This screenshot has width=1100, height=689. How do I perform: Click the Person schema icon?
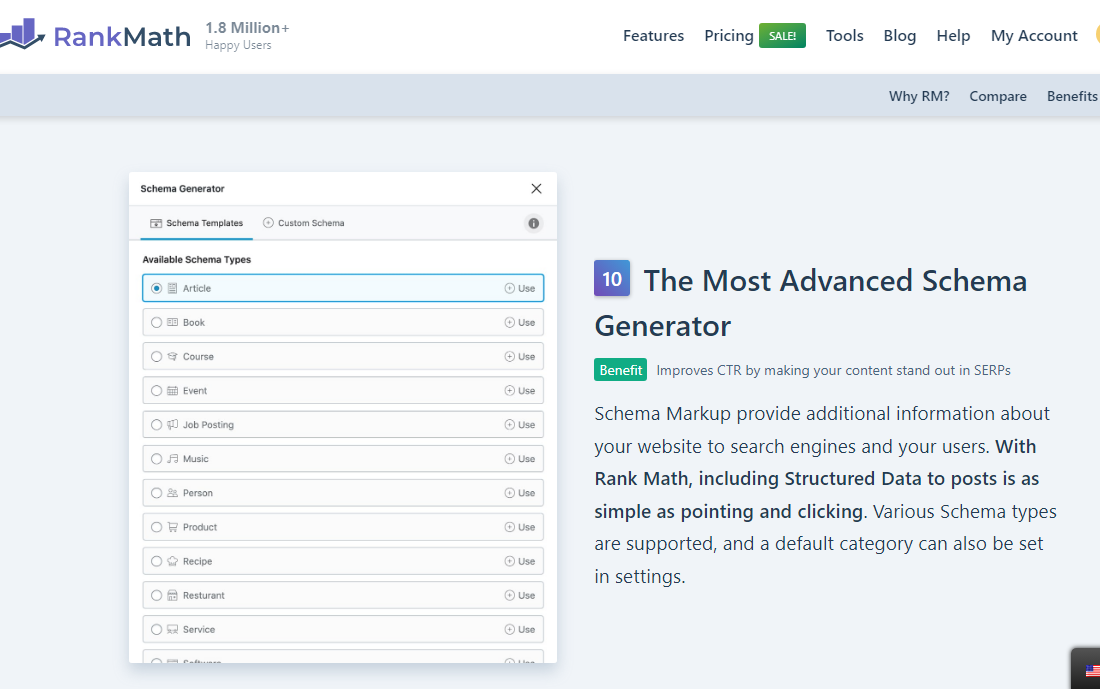point(171,492)
